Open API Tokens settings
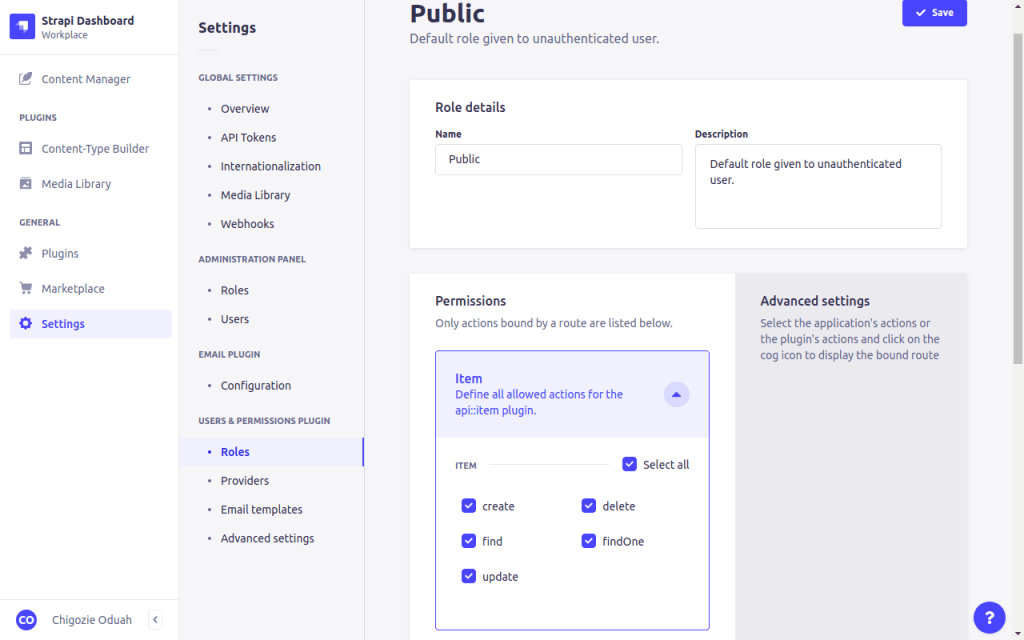 [x=248, y=138]
